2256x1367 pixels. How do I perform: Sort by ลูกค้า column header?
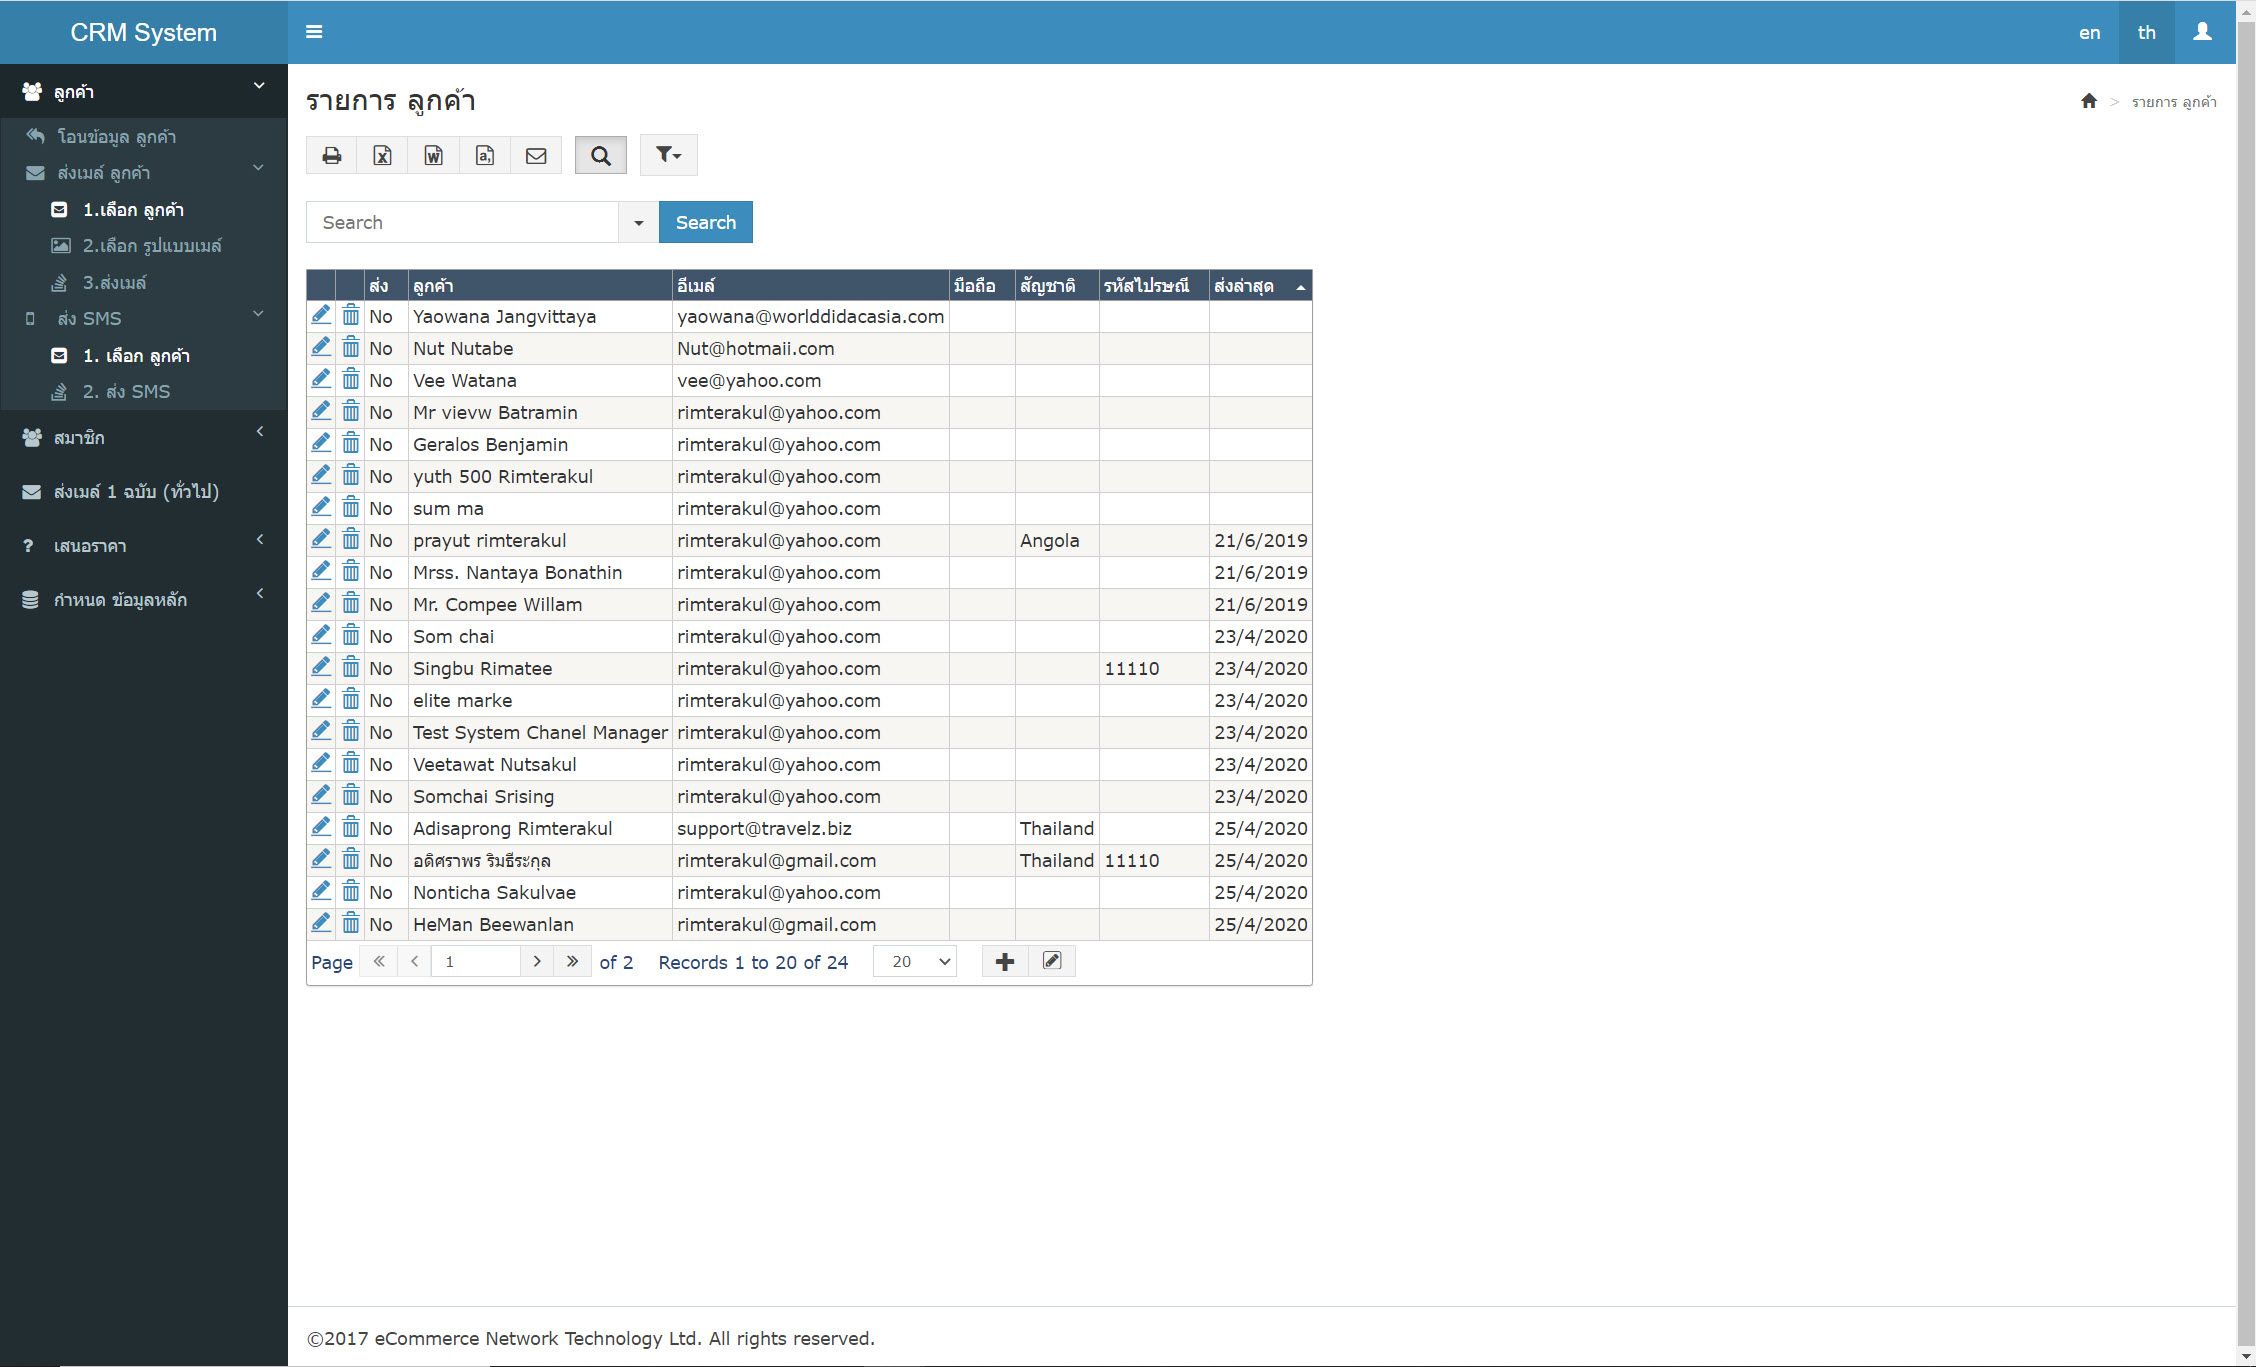[540, 286]
